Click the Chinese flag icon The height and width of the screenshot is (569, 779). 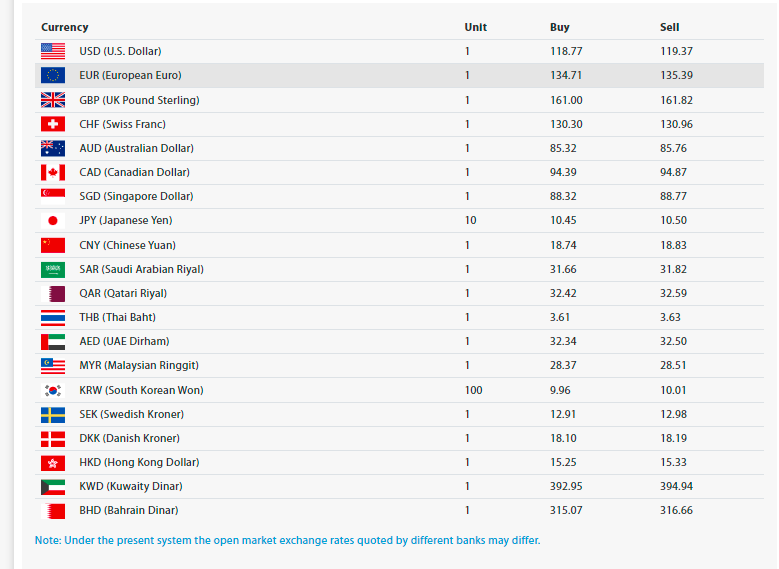pyautogui.click(x=53, y=245)
